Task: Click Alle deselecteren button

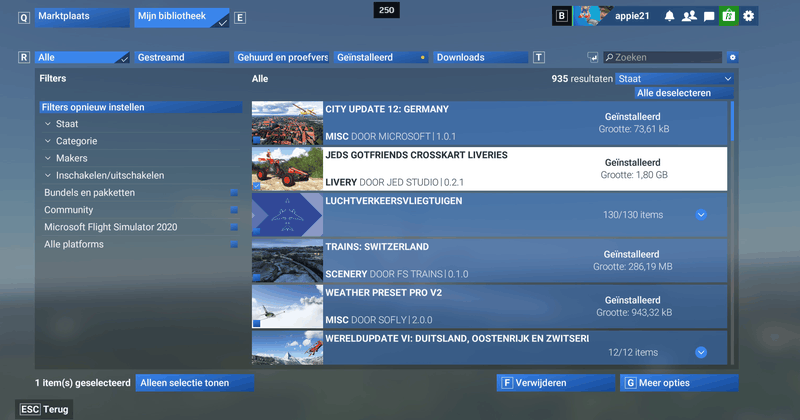Action: [684, 93]
